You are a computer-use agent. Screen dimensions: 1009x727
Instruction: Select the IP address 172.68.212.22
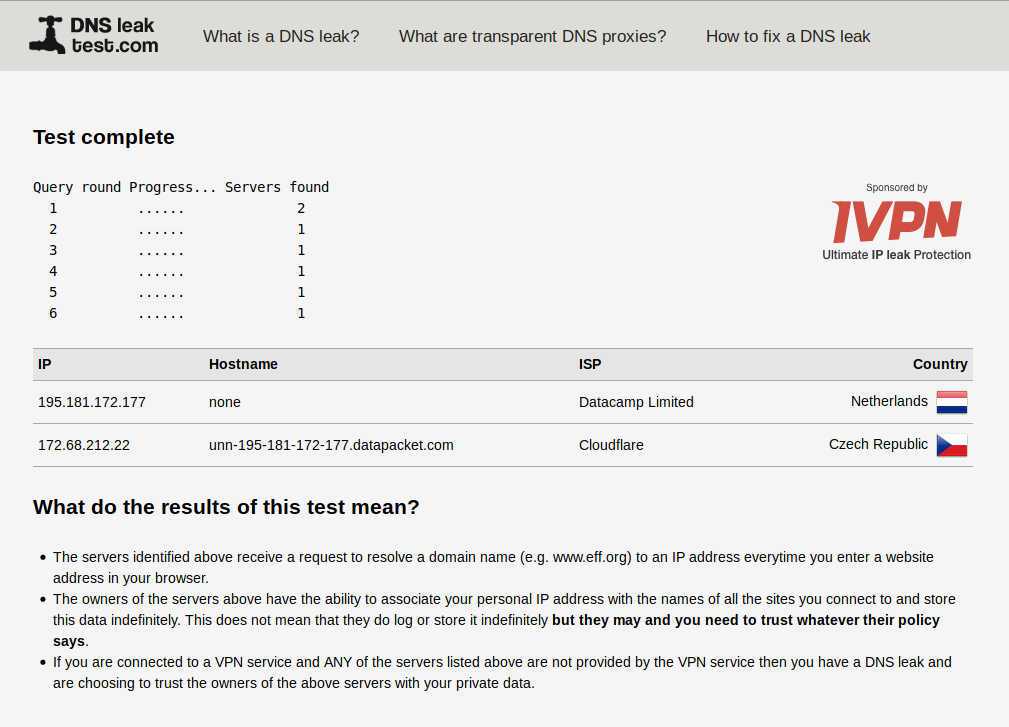(84, 445)
